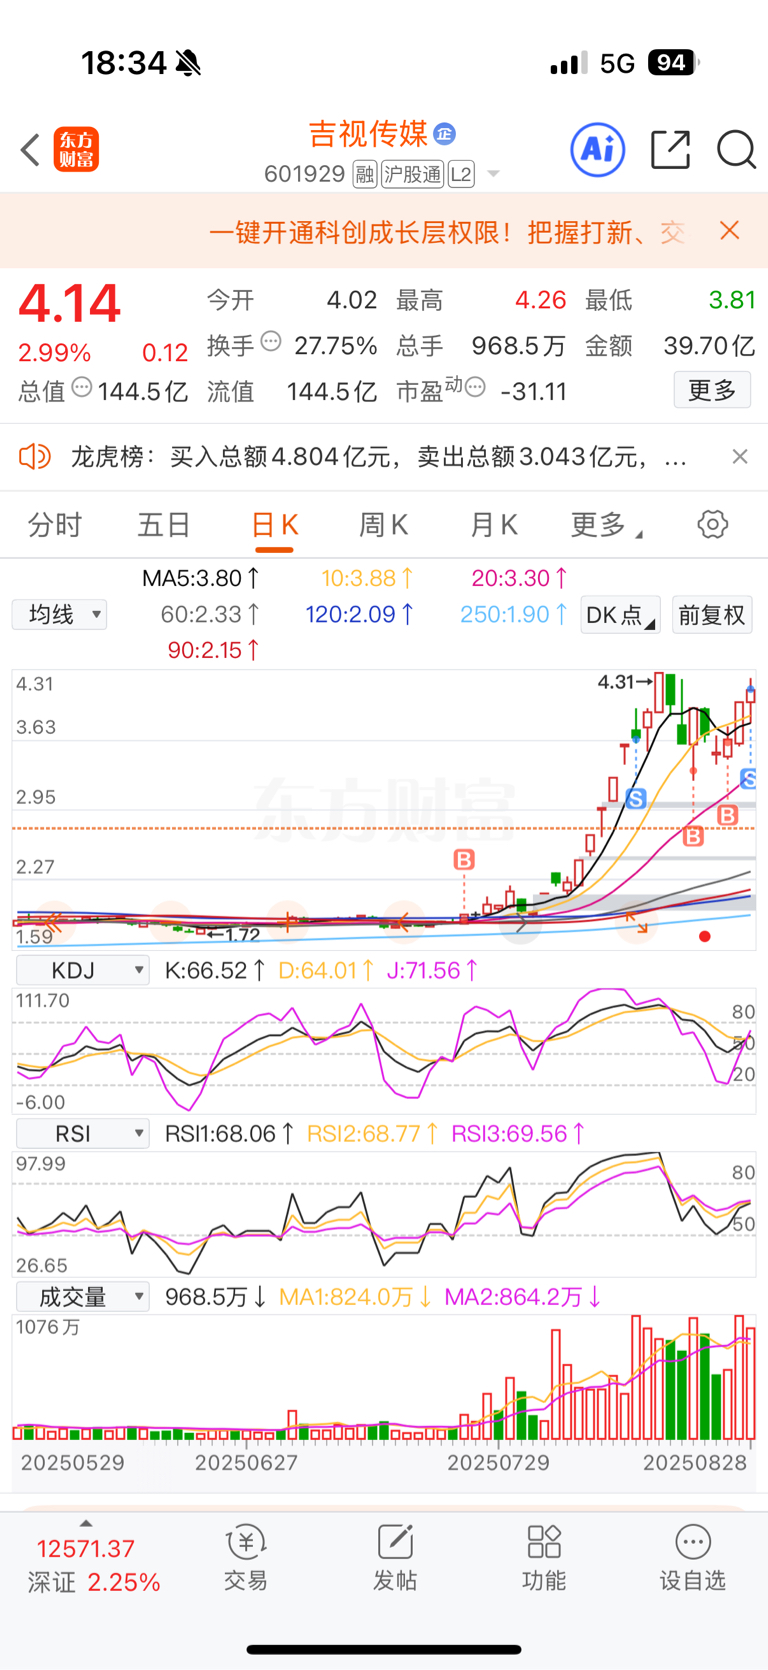
Task: Switch to 周K tab
Action: [x=384, y=525]
